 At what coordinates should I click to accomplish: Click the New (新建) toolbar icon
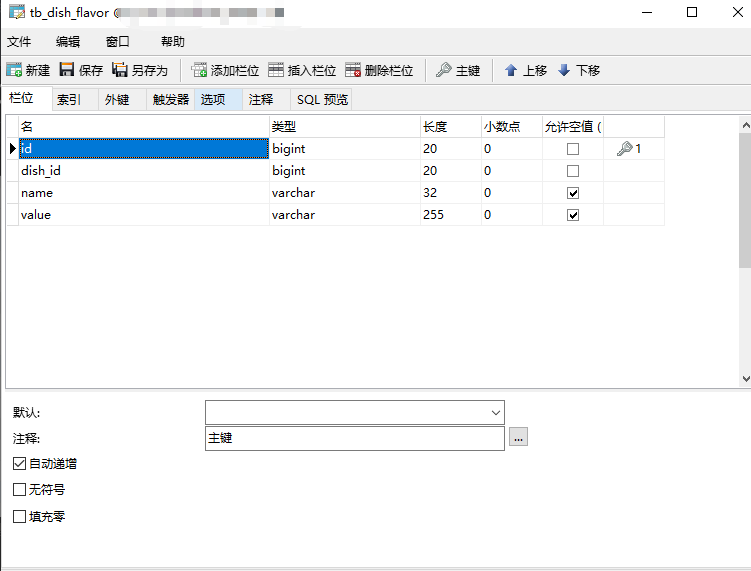click(14, 70)
